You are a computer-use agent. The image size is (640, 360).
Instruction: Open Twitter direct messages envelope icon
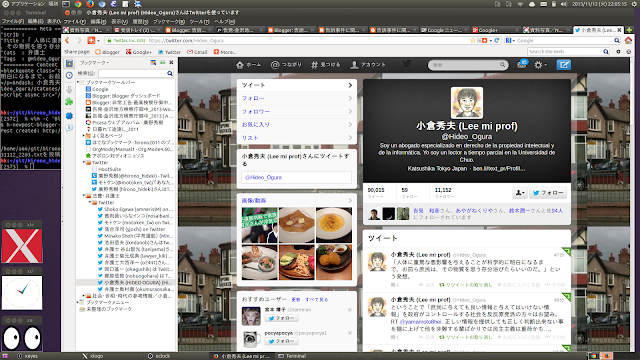522,64
